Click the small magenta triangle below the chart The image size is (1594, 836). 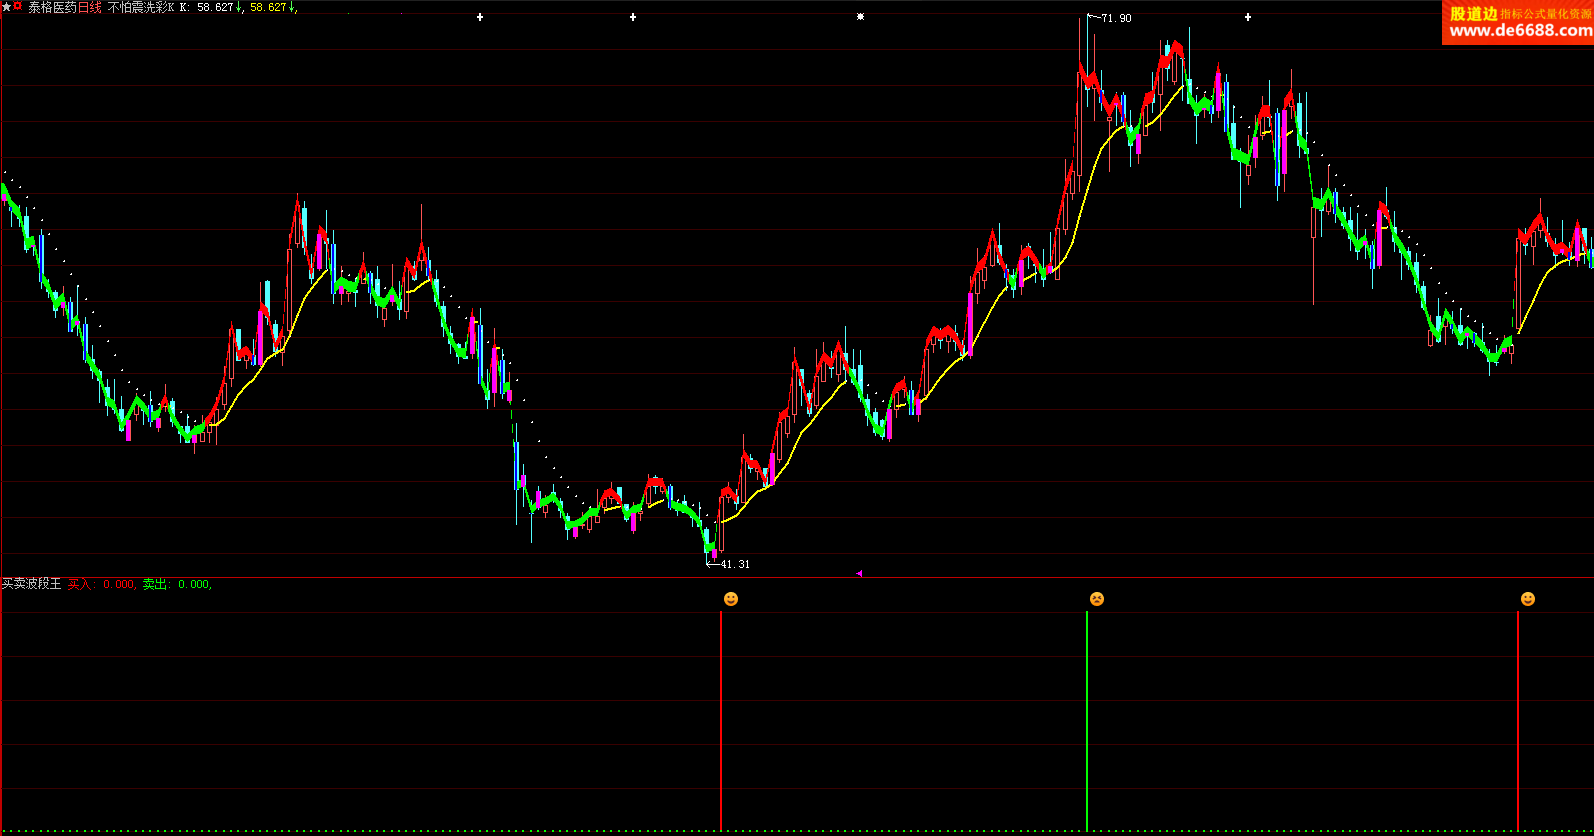[859, 573]
